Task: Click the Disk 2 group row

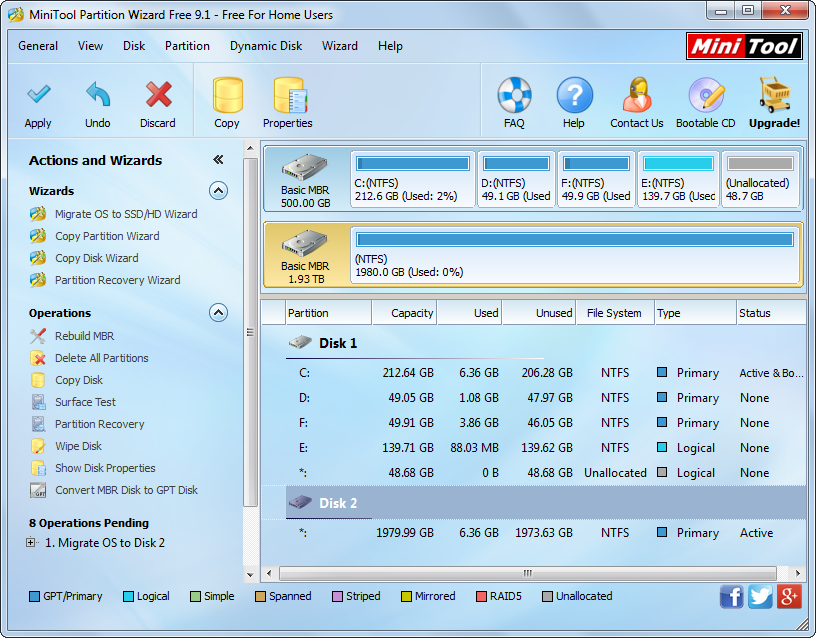Action: [x=533, y=503]
